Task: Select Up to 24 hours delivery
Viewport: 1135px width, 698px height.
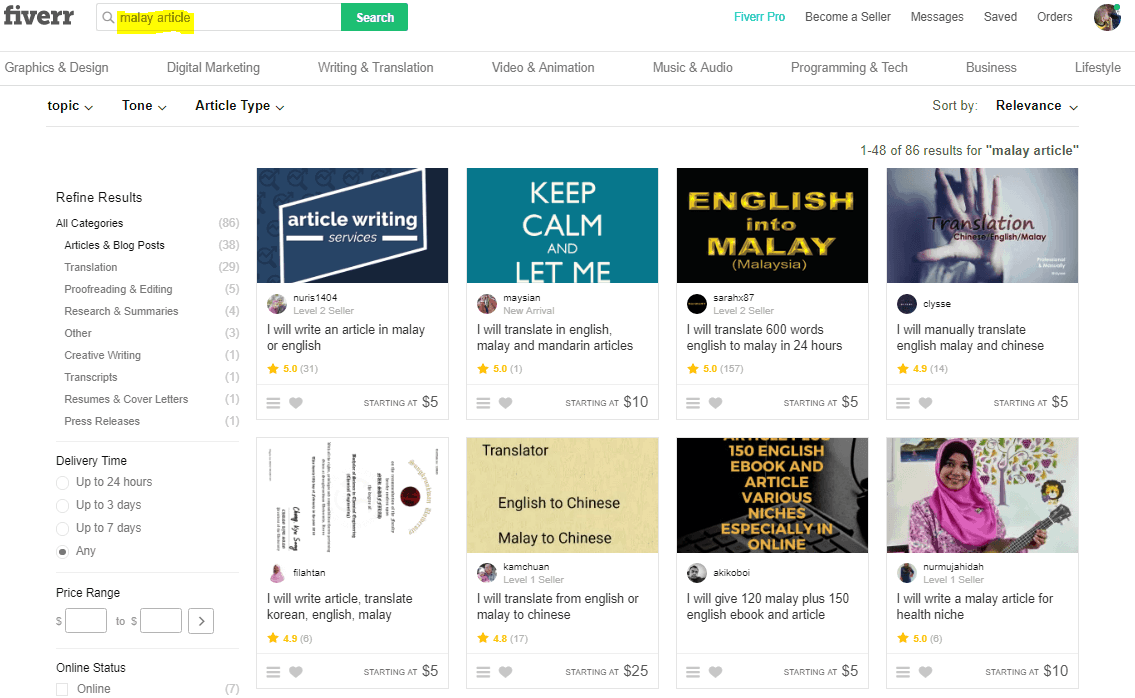Action: click(63, 483)
